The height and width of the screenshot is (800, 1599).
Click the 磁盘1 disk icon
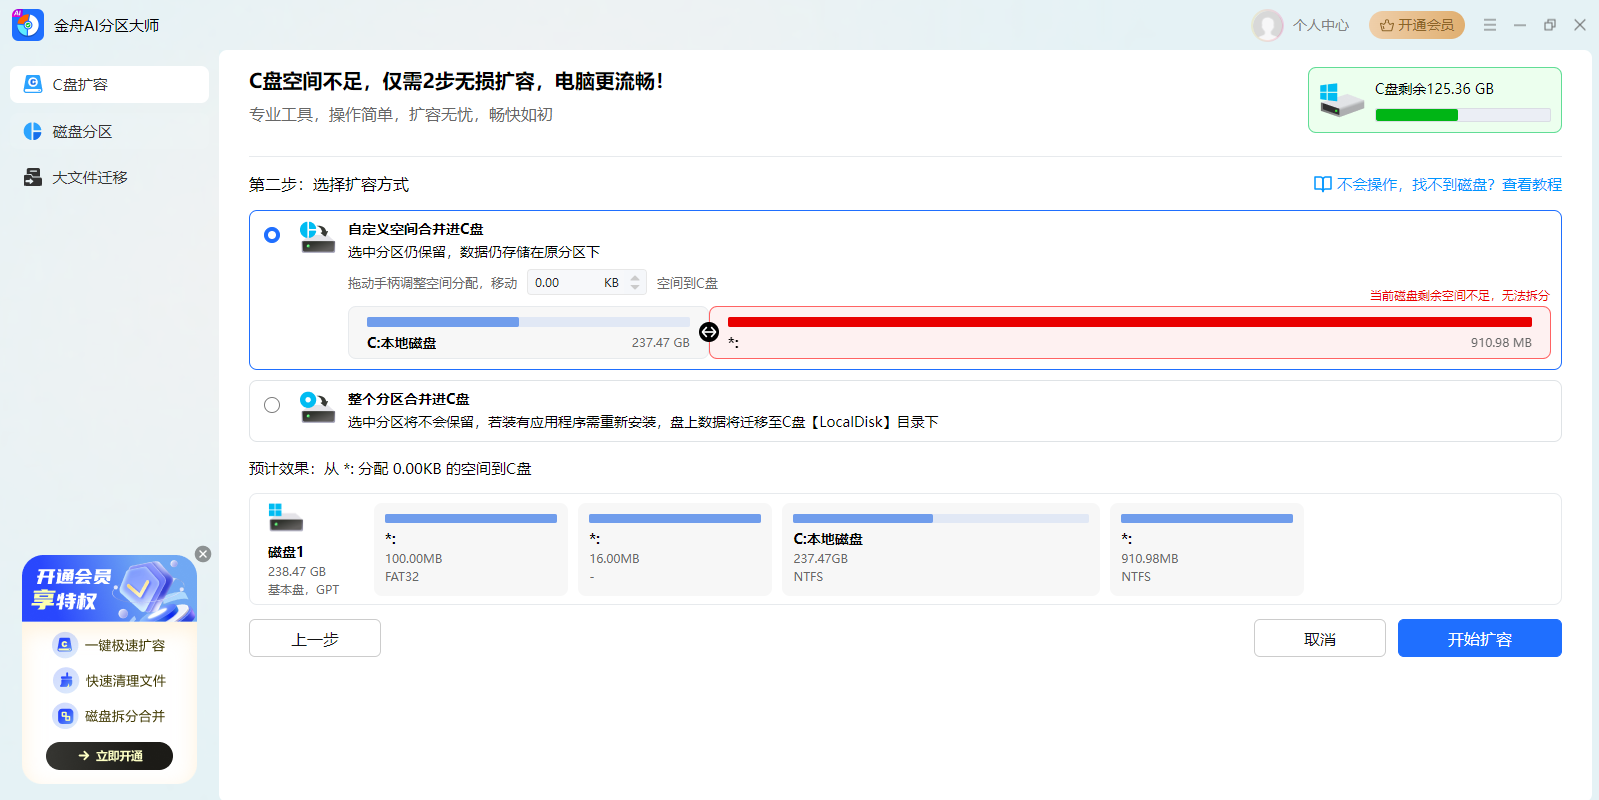[x=285, y=518]
